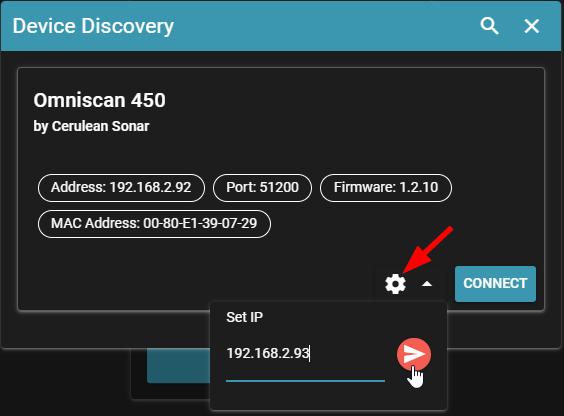564x416 pixels.
Task: Select the MAC Address chip
Action: pos(154,224)
